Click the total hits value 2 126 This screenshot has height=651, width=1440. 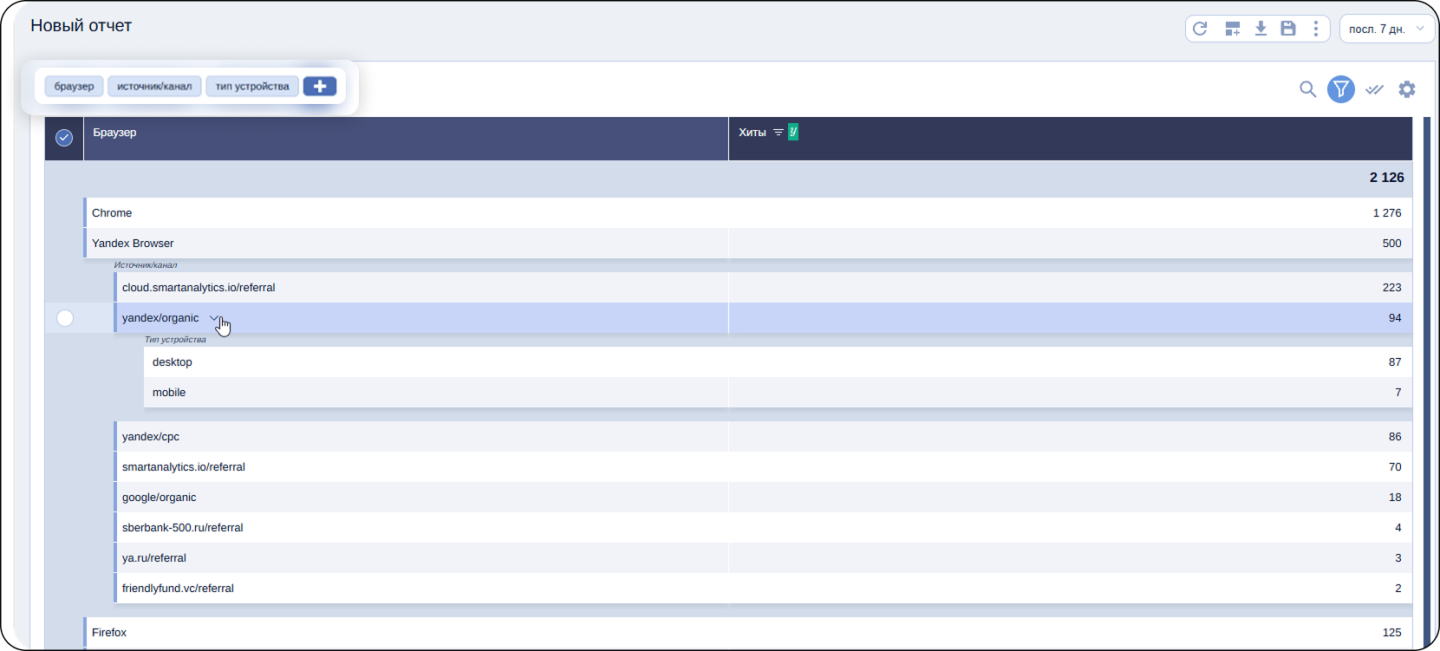tap(1386, 177)
